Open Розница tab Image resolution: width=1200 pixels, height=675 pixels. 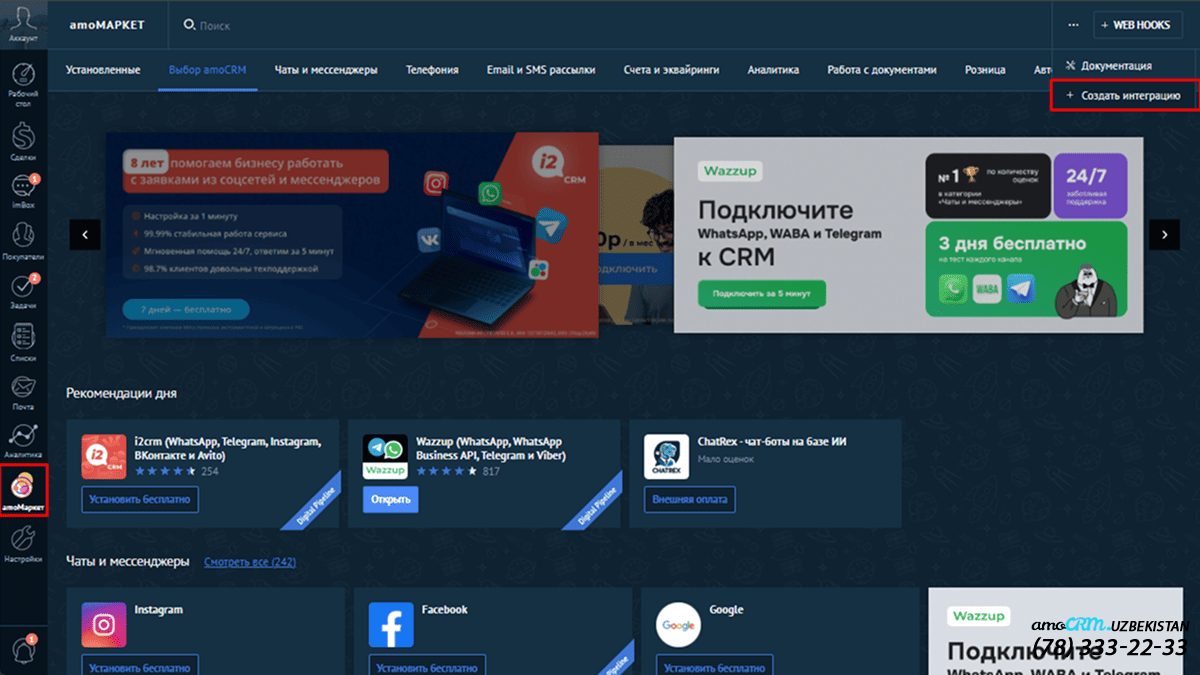tap(985, 70)
